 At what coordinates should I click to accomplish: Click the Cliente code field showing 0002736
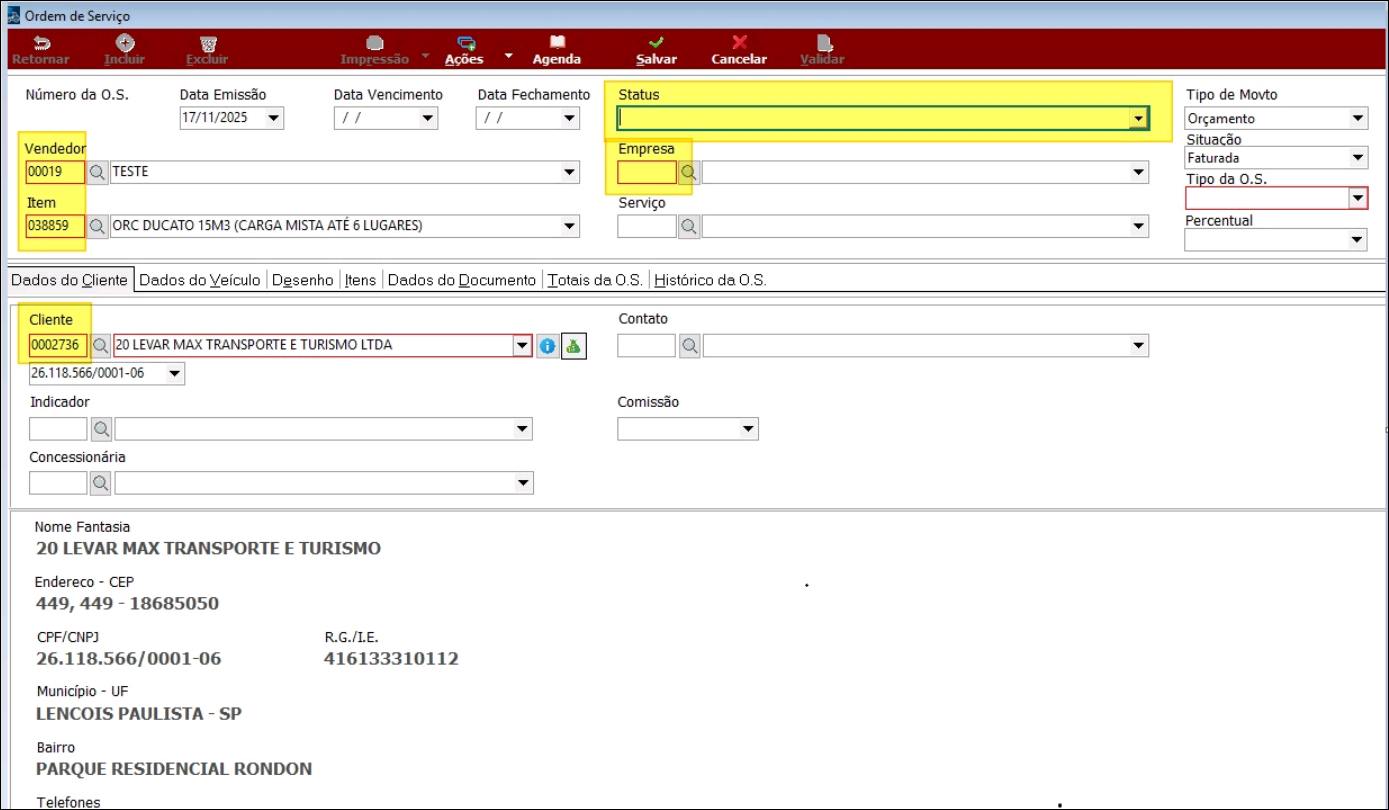click(58, 346)
